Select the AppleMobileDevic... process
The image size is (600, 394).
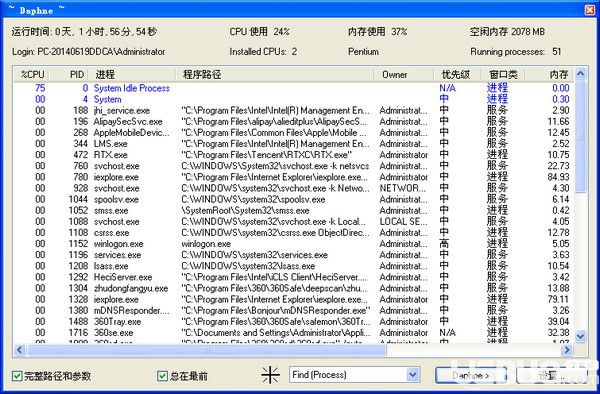294,133
